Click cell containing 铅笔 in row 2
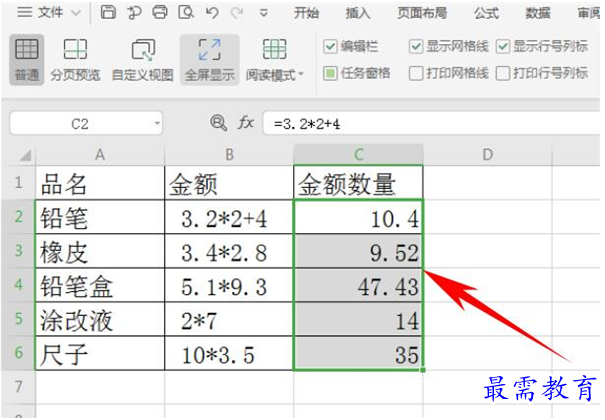605x420 pixels. (x=100, y=217)
